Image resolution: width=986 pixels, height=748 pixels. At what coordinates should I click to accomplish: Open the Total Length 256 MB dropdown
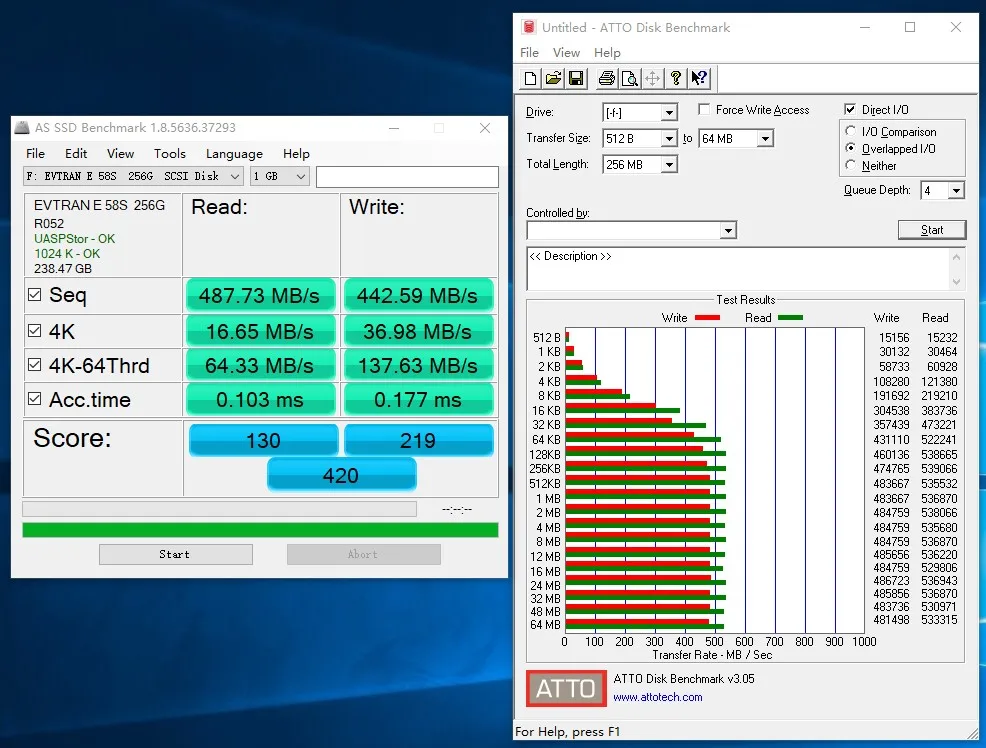(669, 165)
